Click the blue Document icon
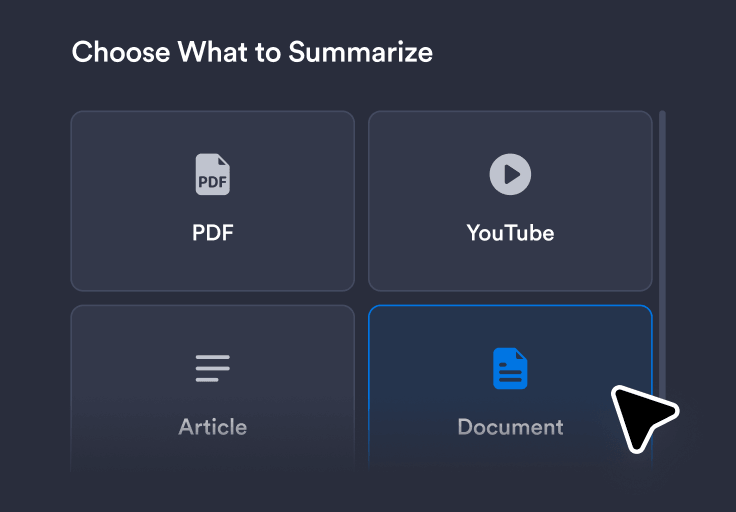The image size is (736, 512). (510, 368)
